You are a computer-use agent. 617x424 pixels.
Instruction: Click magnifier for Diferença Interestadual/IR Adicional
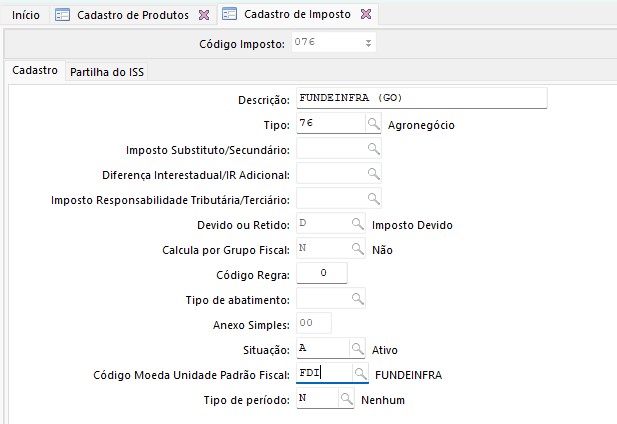(x=373, y=174)
